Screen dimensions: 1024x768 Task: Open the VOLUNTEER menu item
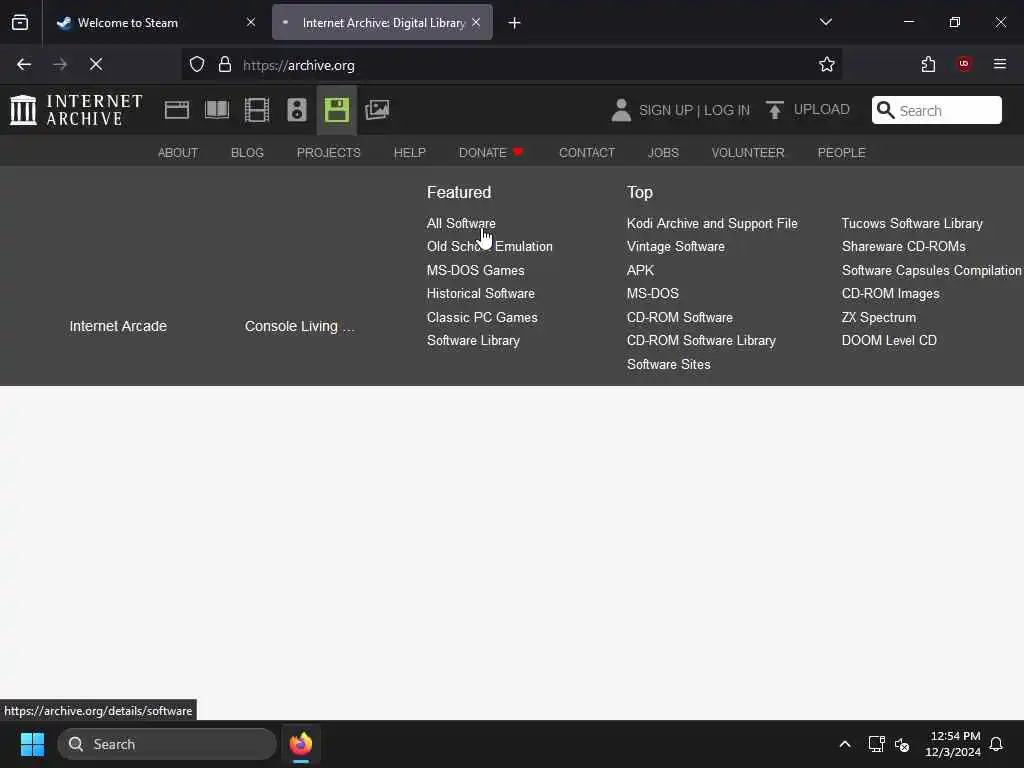coord(748,152)
